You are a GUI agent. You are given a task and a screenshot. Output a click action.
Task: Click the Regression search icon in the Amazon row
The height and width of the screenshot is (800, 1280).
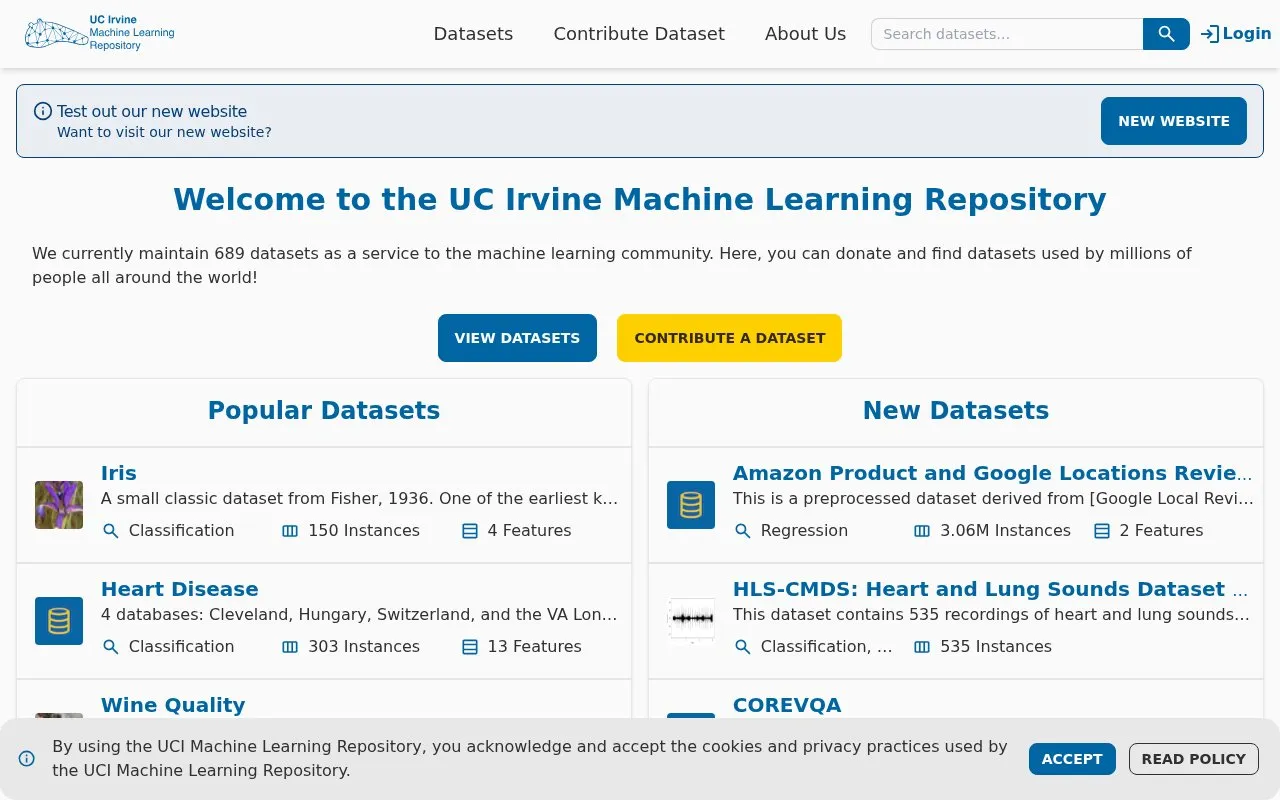coord(743,531)
